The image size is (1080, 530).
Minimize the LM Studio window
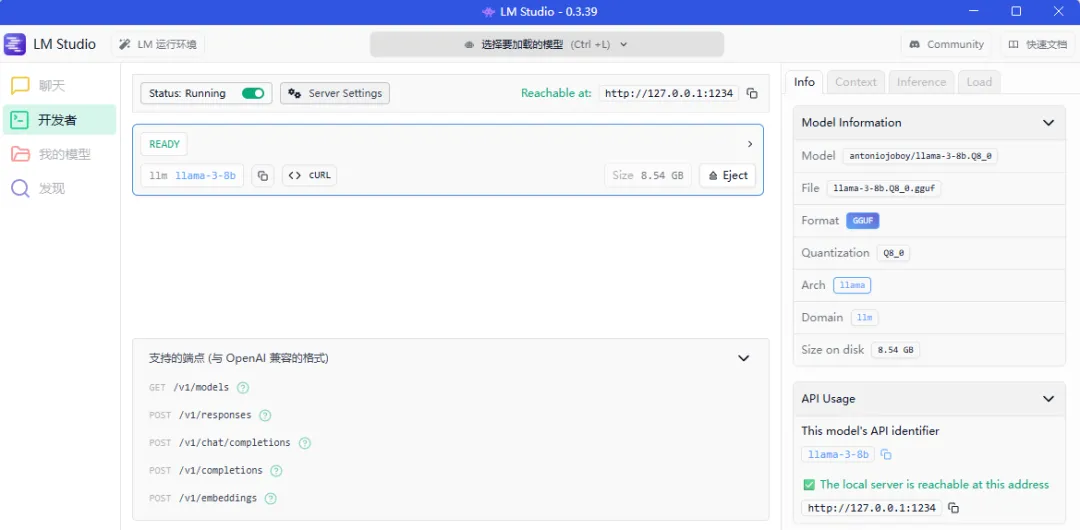click(x=974, y=12)
